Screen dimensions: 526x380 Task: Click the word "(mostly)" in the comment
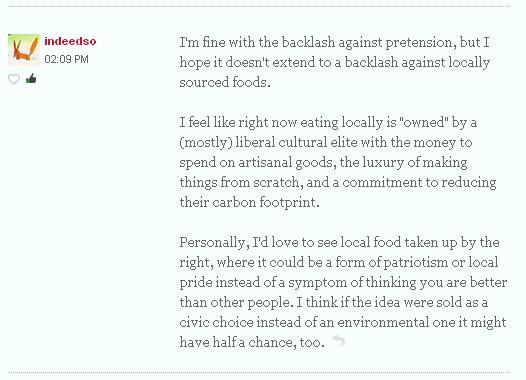click(206, 143)
